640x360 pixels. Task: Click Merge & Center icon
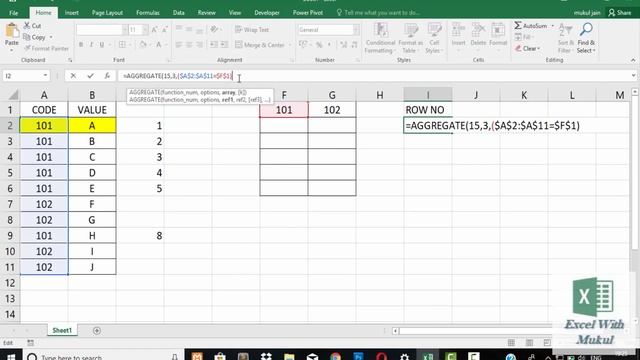coord(239,44)
